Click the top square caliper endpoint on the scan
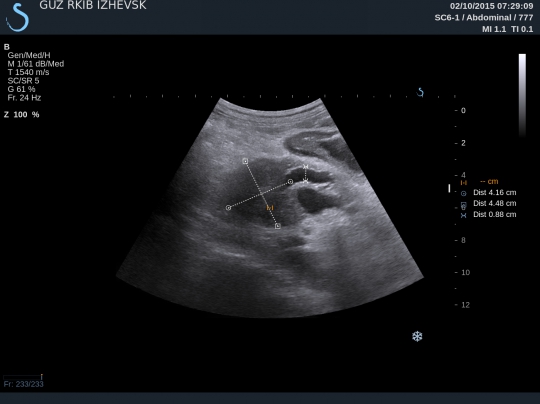 coord(245,161)
